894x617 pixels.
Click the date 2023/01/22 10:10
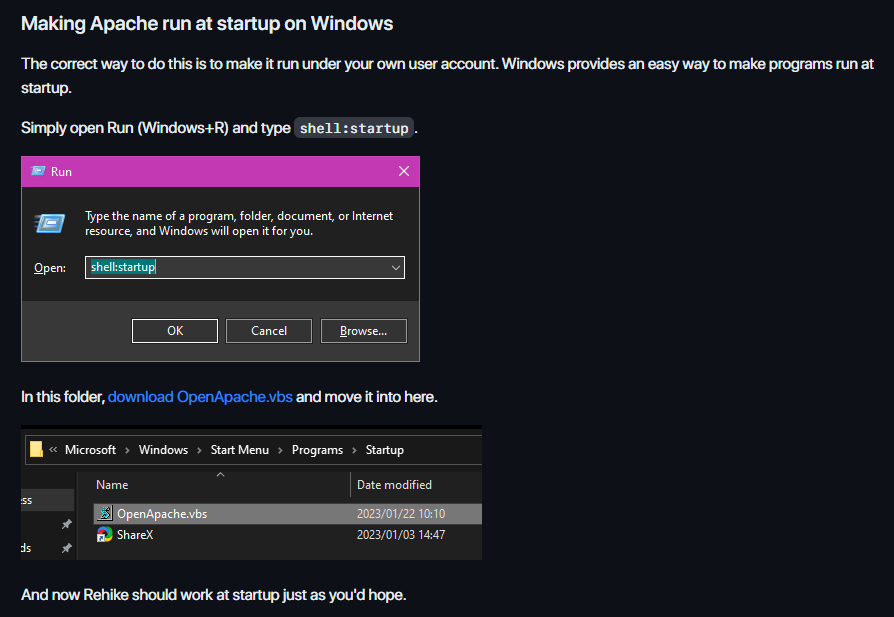401,514
